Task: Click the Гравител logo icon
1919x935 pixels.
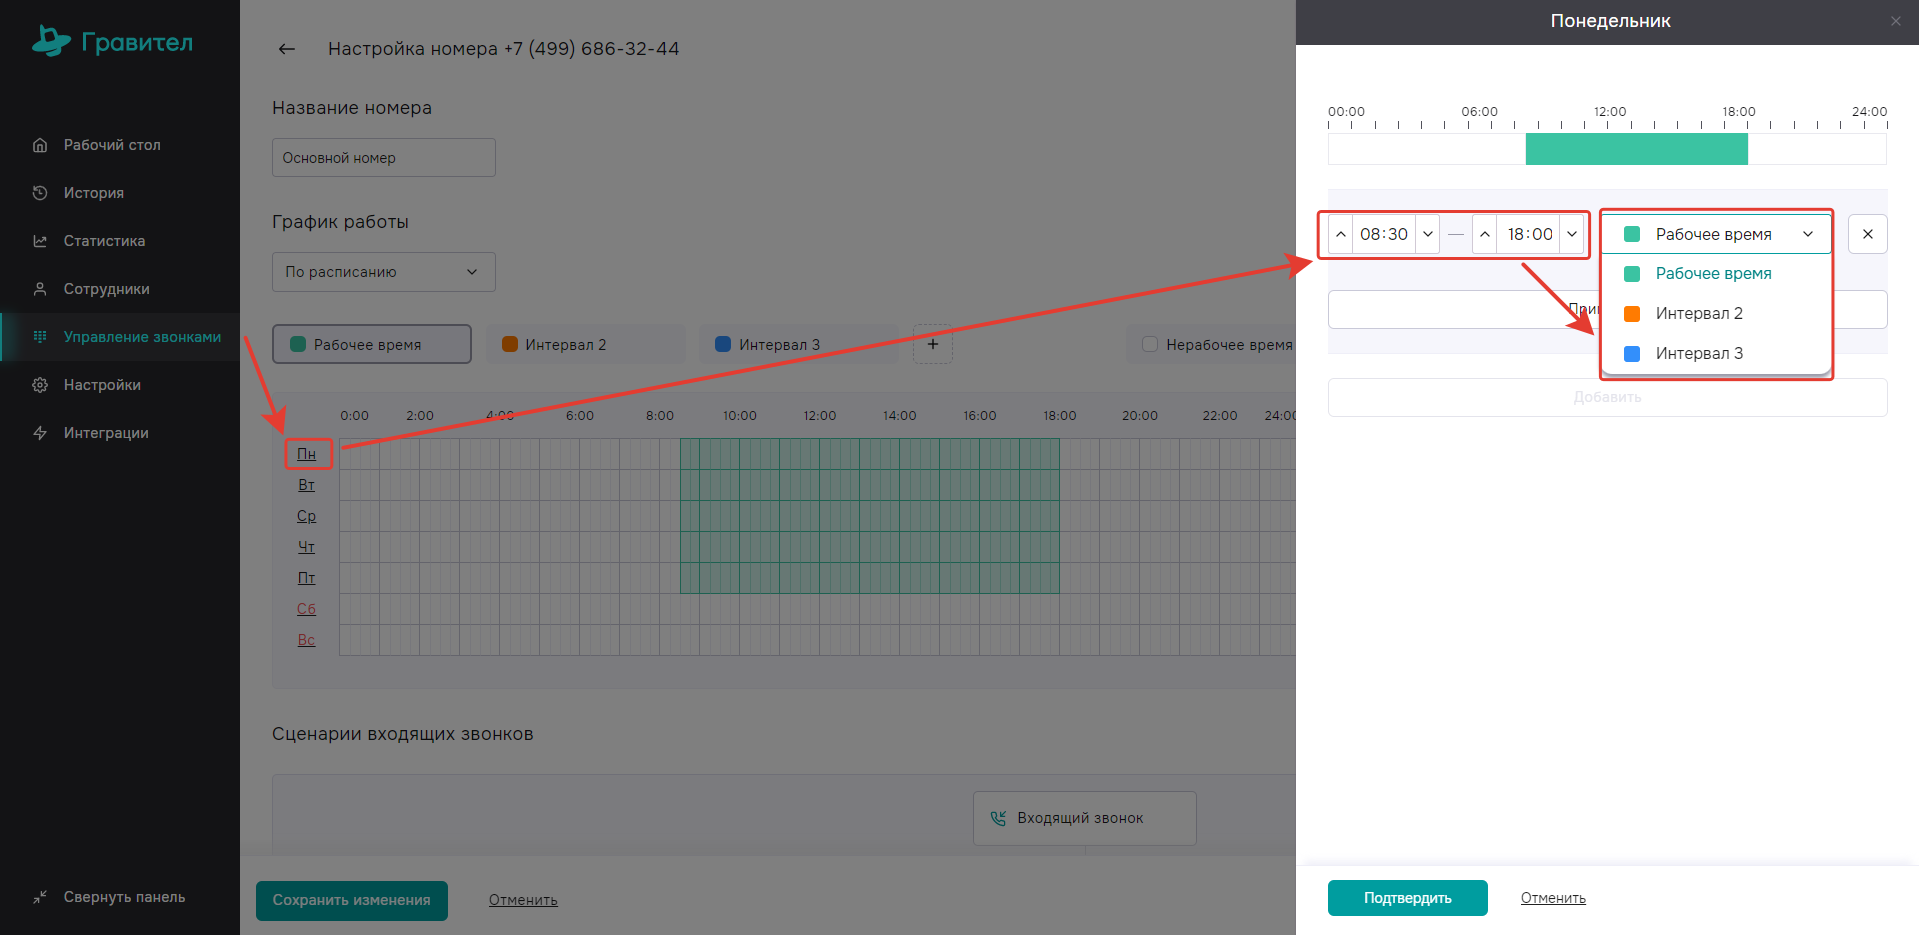Action: tap(51, 41)
